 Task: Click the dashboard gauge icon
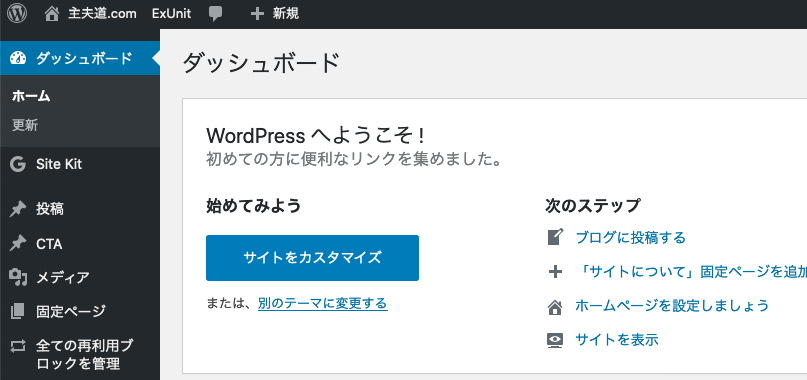17,58
